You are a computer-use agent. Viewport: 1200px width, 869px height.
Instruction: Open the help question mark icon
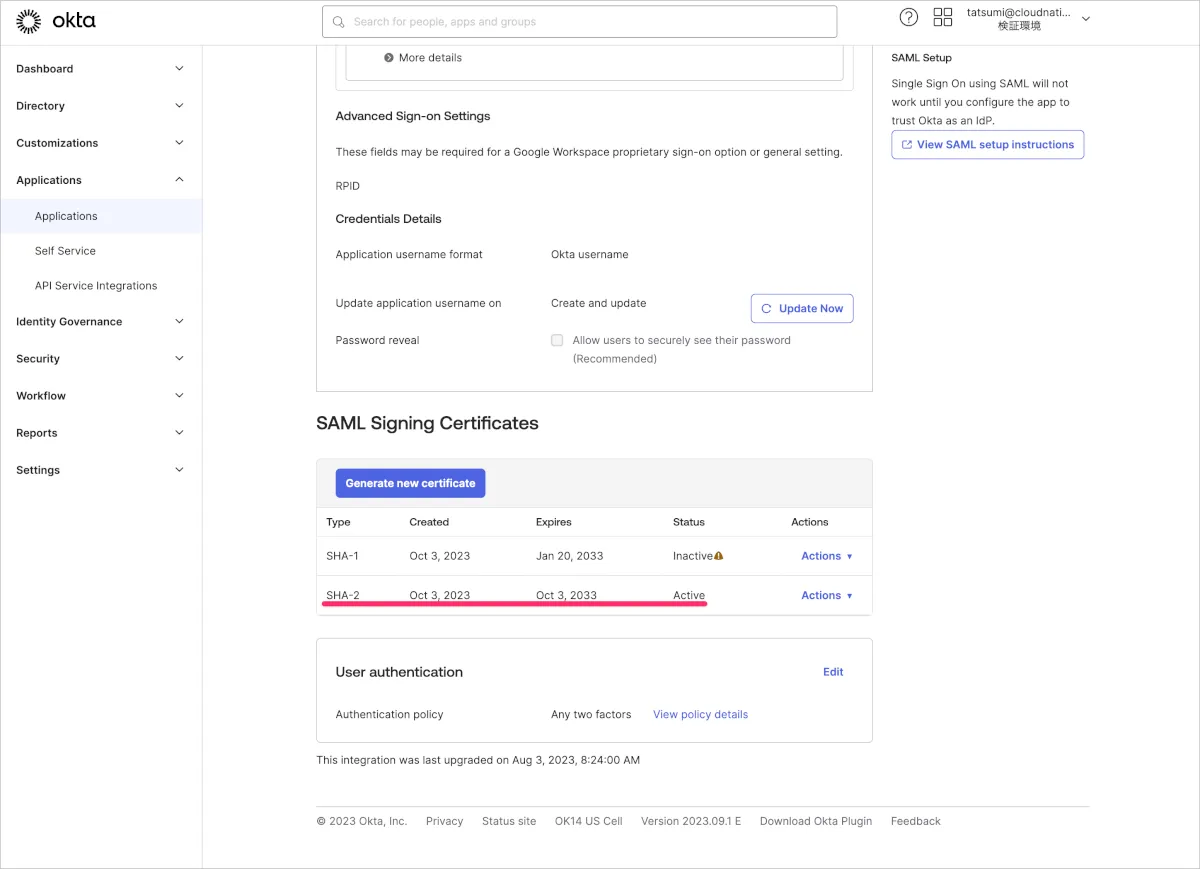click(908, 17)
